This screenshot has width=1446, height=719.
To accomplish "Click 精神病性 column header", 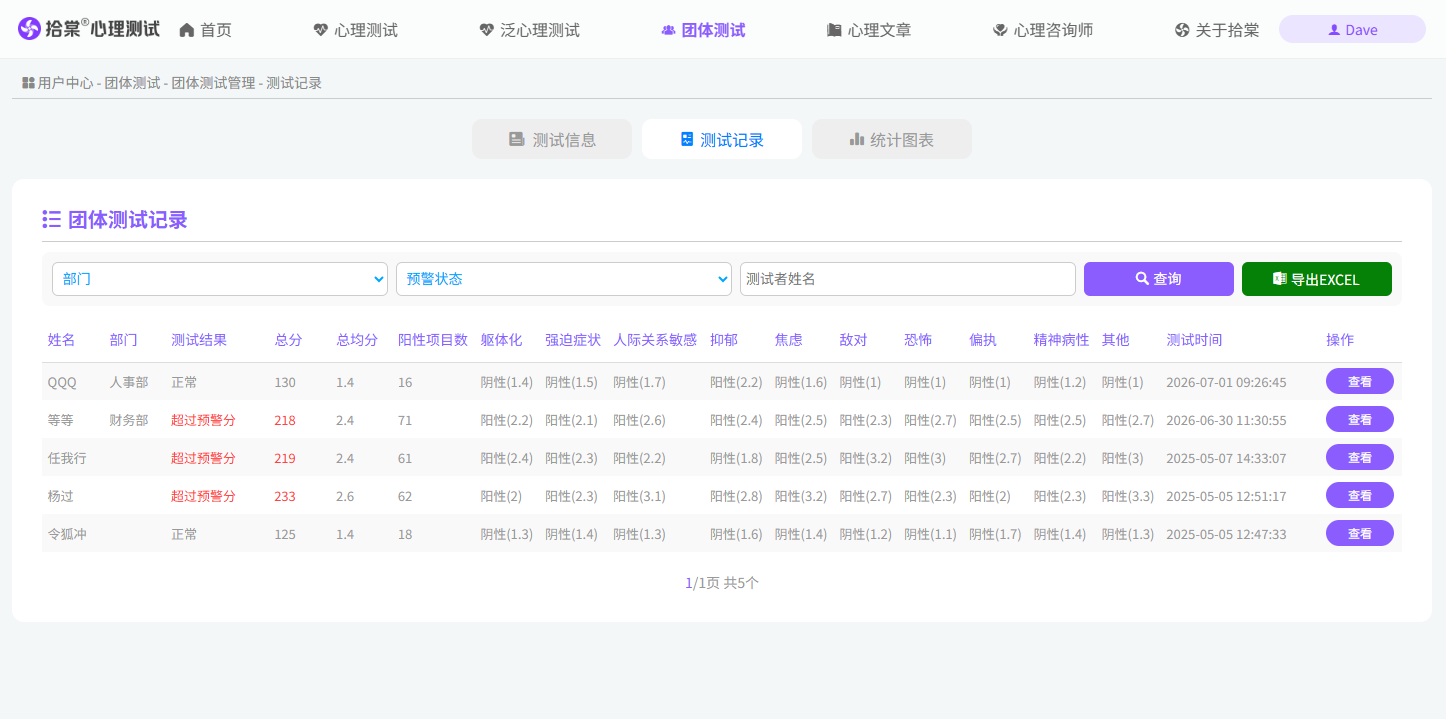I will click(x=1061, y=340).
